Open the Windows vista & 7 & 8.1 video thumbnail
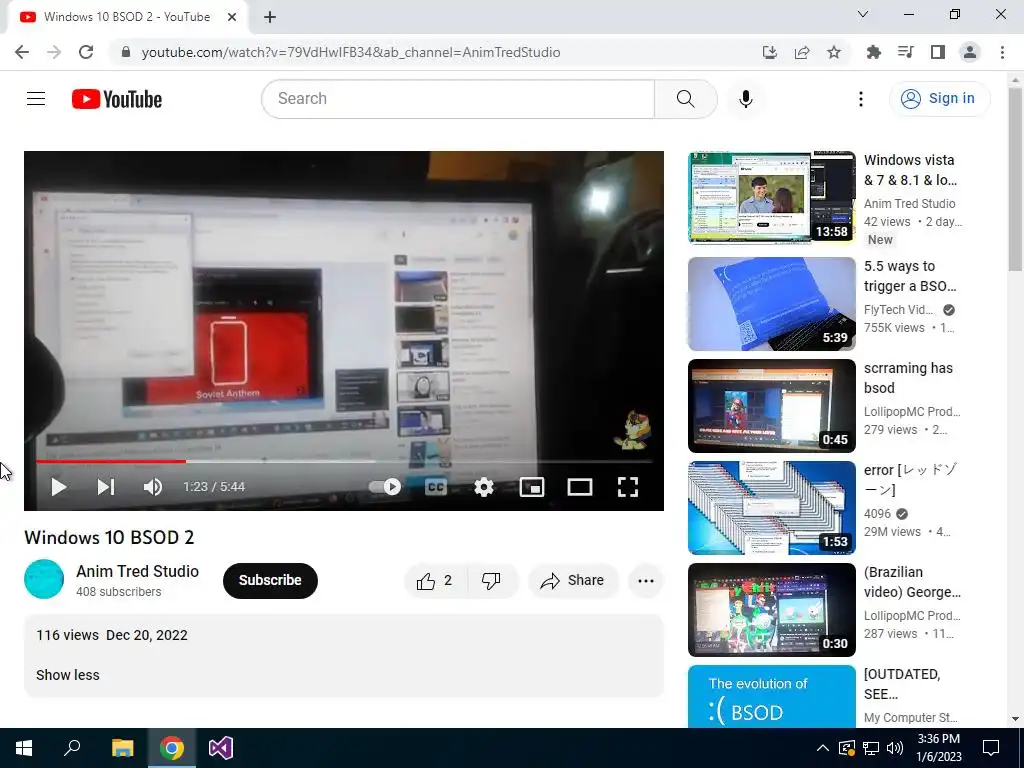This screenshot has height=768, width=1024. 771,197
